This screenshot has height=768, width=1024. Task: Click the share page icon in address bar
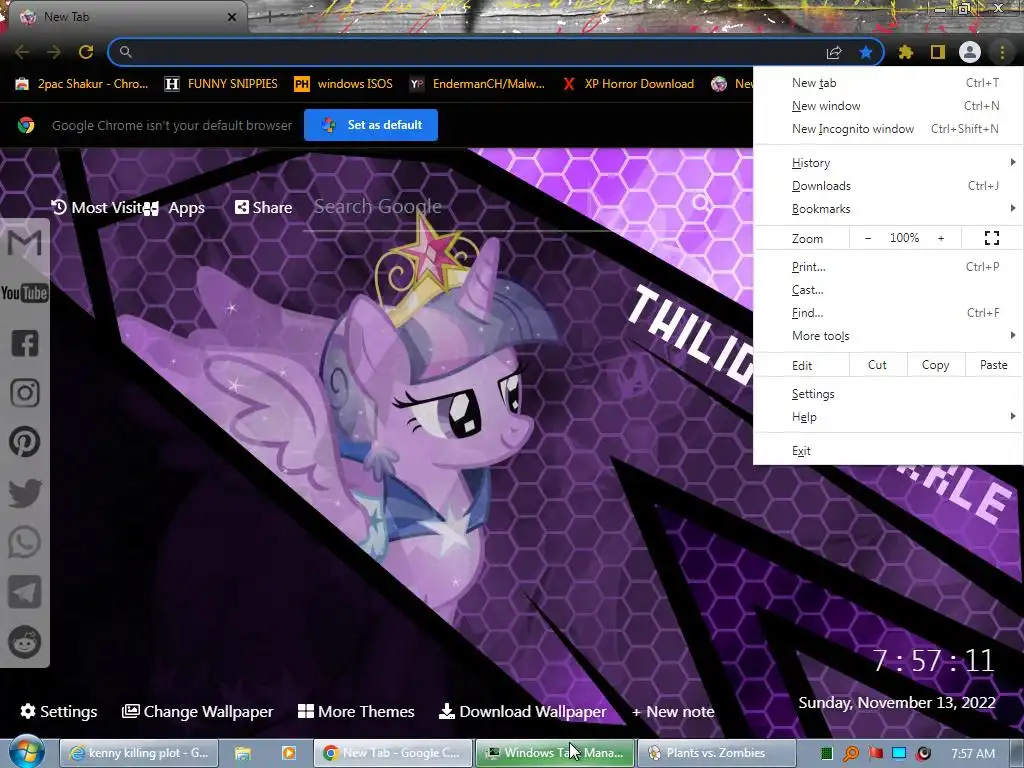pos(834,52)
